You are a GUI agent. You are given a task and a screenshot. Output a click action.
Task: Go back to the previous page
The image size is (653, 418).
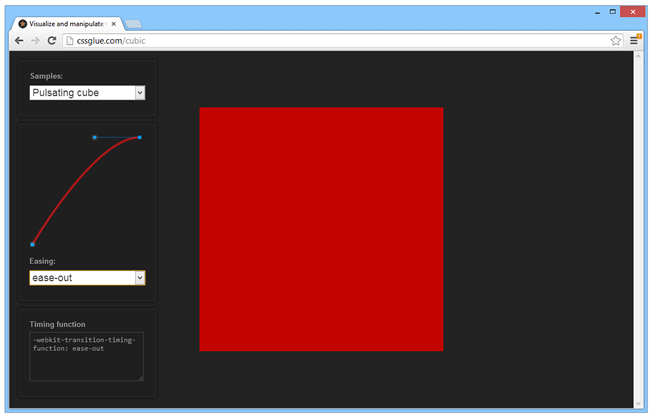(x=19, y=40)
